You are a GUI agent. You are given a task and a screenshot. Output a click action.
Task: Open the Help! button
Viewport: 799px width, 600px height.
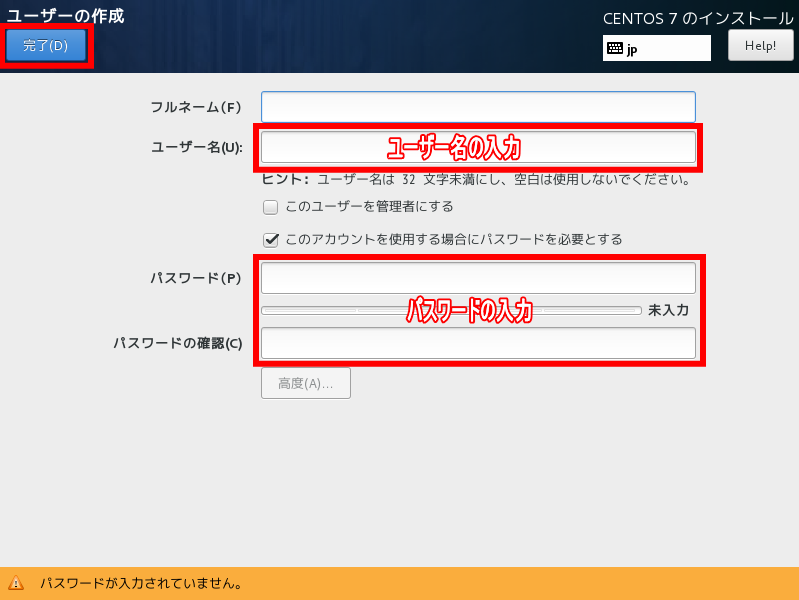(760, 45)
